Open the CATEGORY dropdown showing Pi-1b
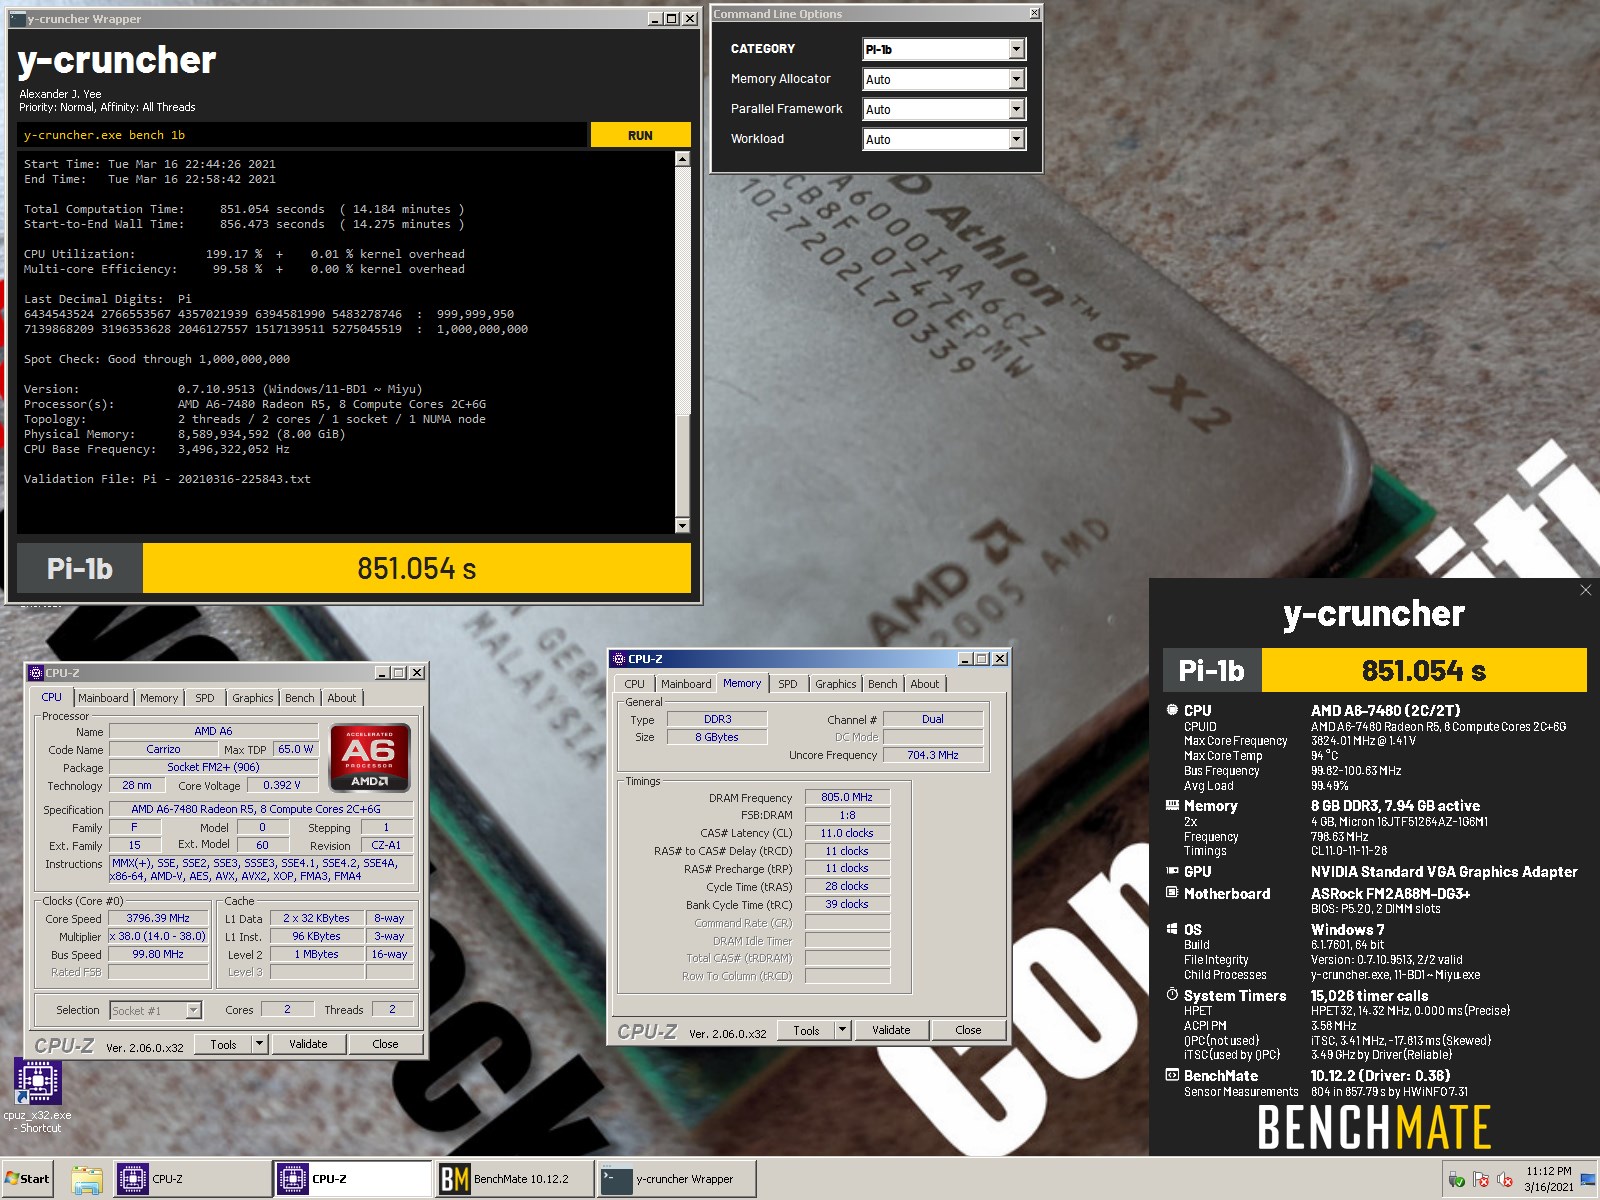Viewport: 1600px width, 1200px height. [944, 49]
